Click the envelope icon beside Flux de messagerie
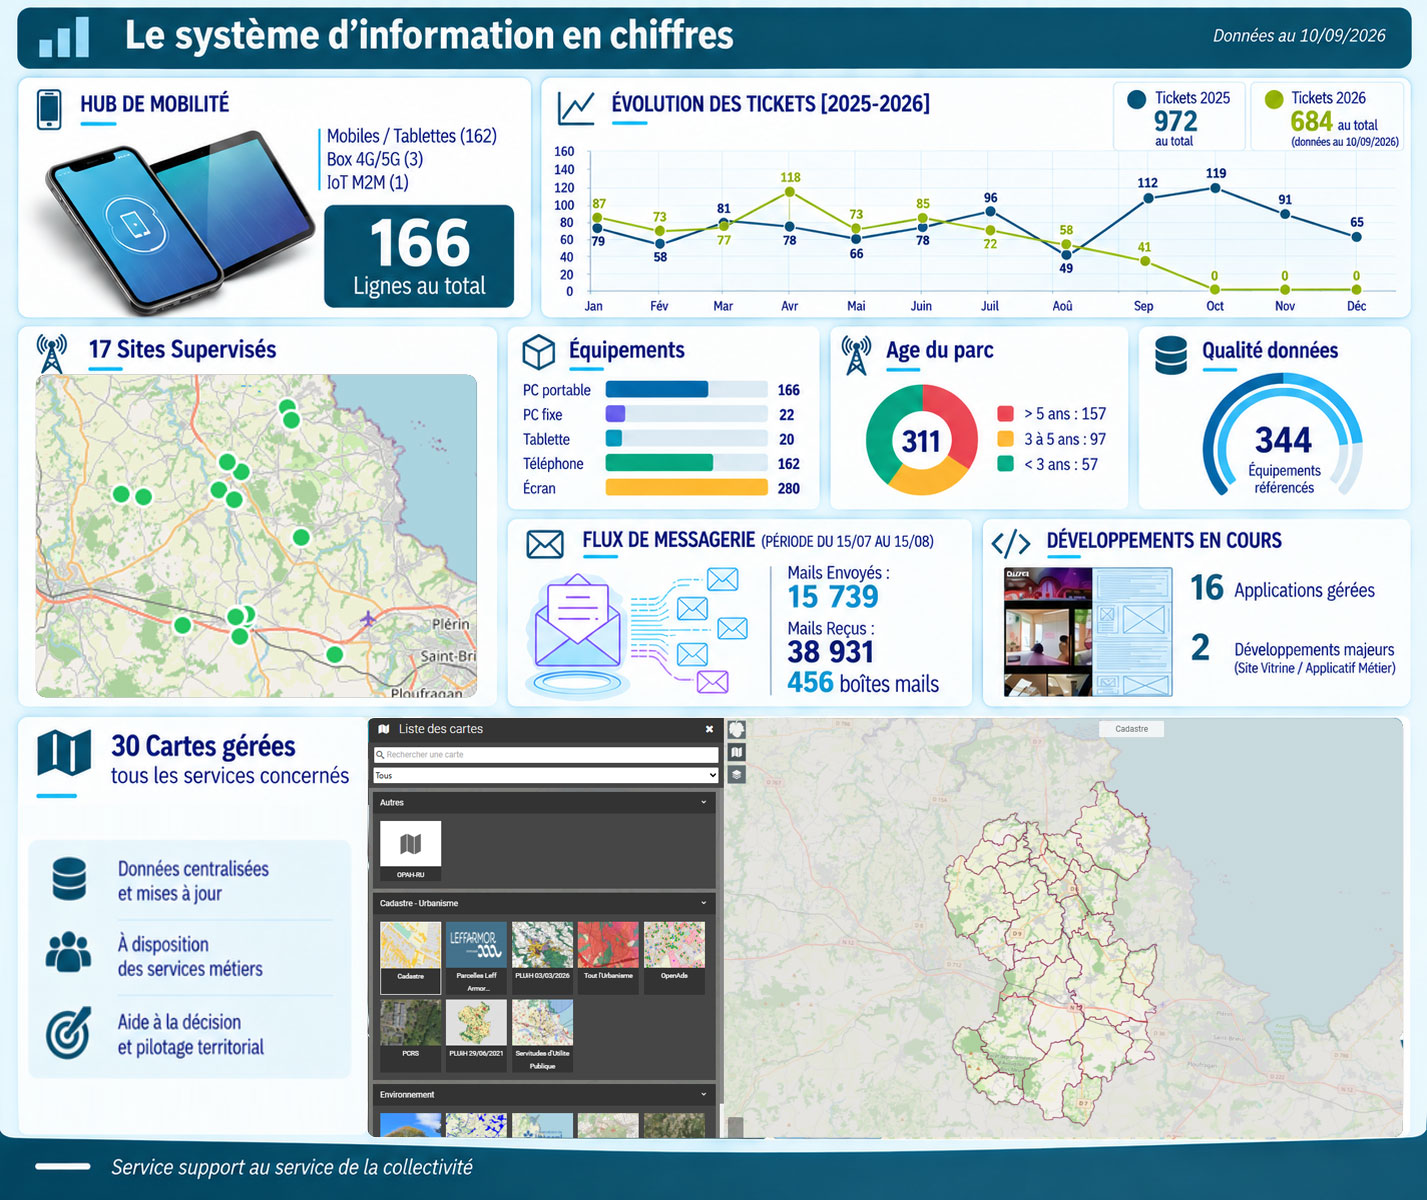1427x1200 pixels. [x=545, y=544]
